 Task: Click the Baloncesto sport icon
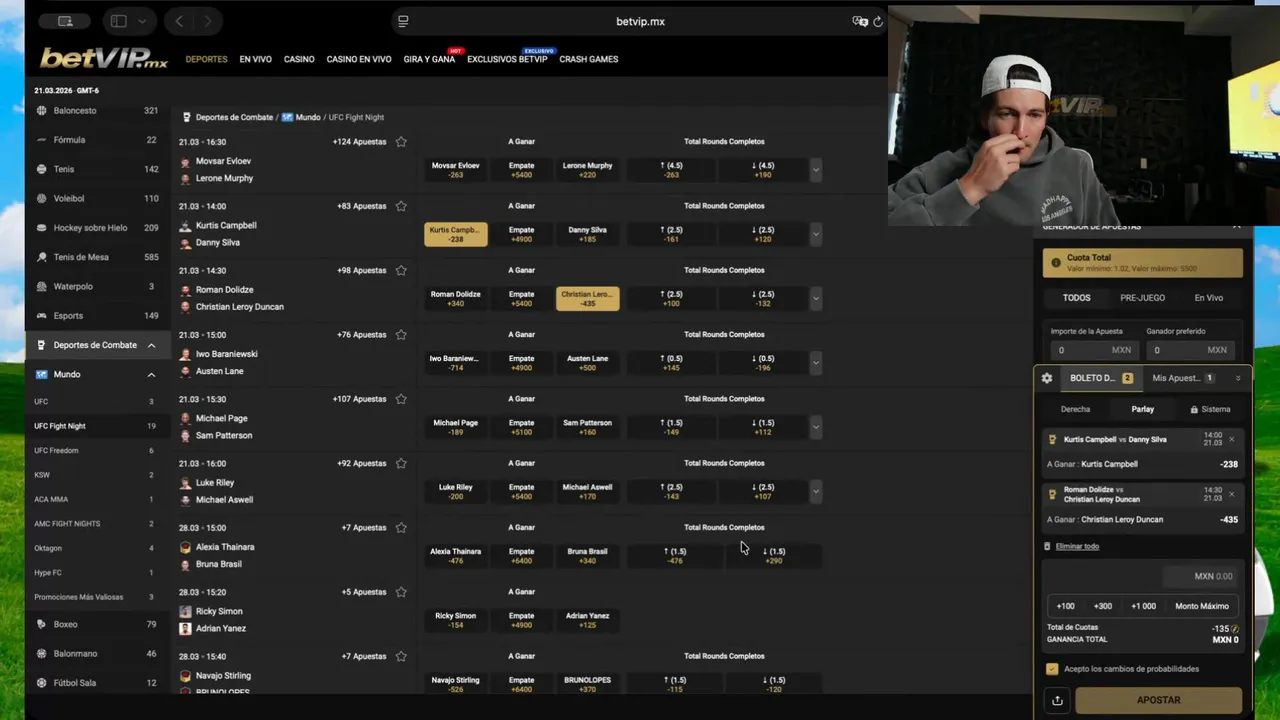tap(42, 110)
